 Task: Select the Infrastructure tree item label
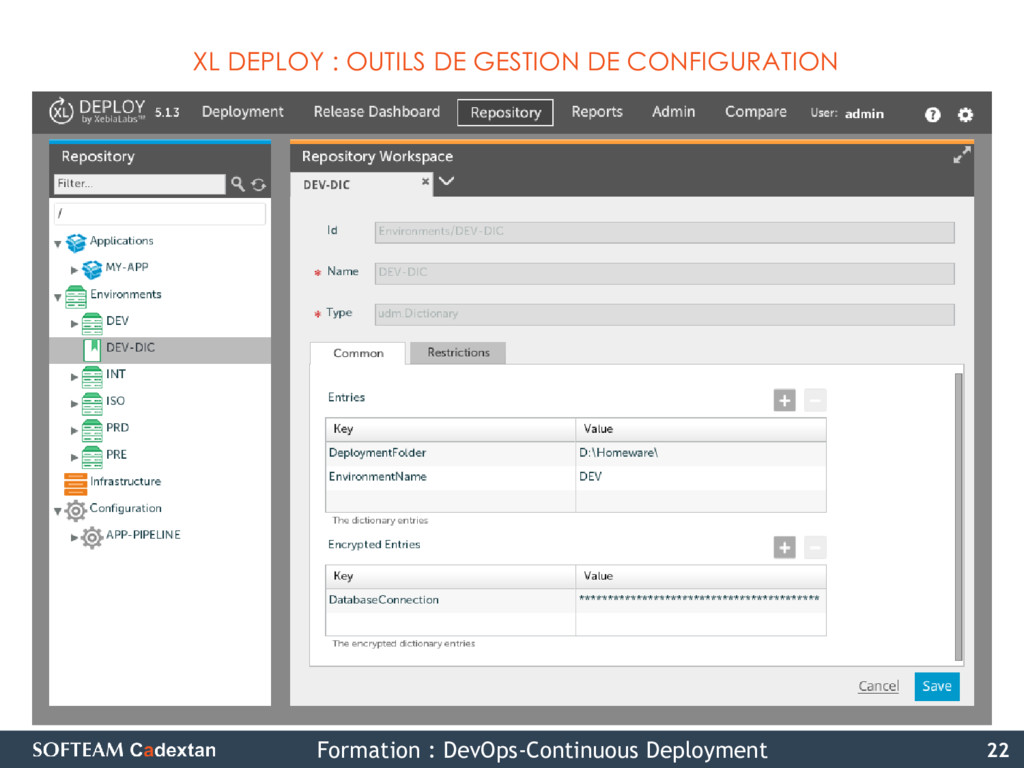click(x=125, y=482)
